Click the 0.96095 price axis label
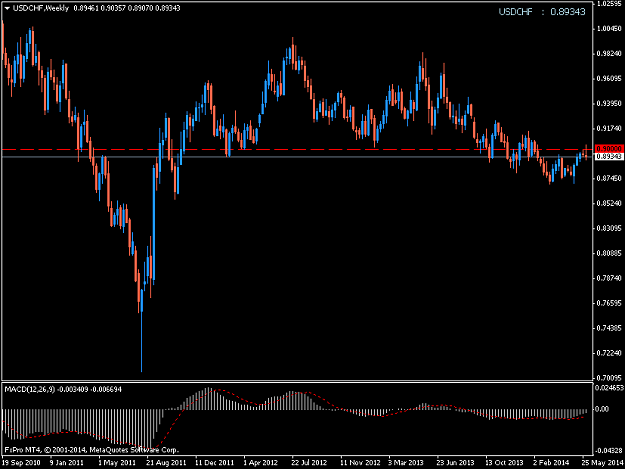The image size is (625, 469). pos(609,78)
